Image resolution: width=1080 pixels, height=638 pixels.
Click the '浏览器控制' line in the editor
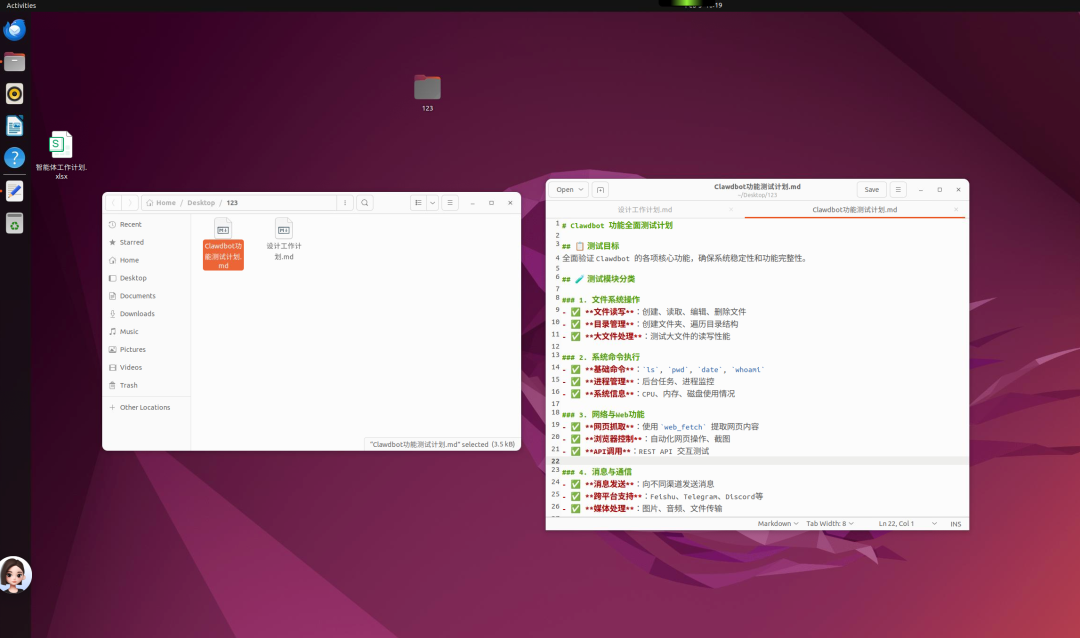pos(646,439)
